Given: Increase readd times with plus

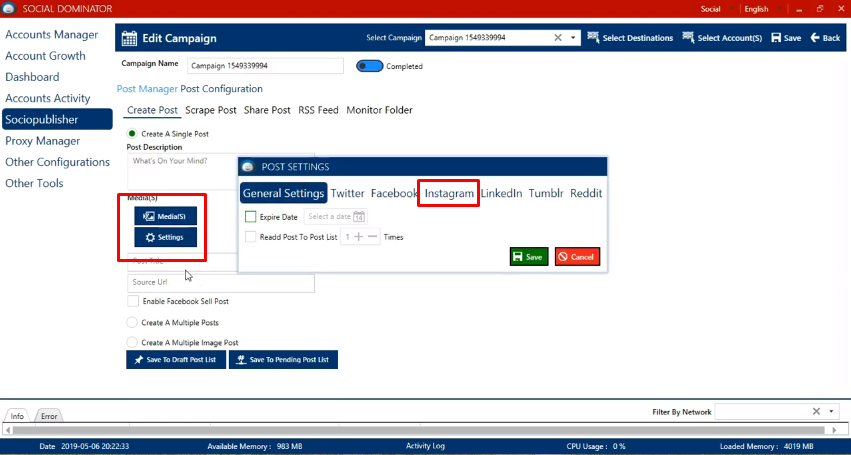Looking at the screenshot, I should (x=358, y=237).
